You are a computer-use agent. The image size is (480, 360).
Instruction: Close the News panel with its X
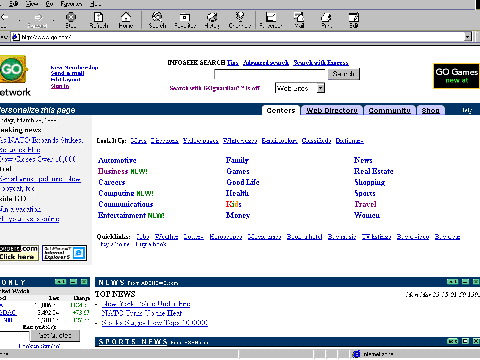476,282
